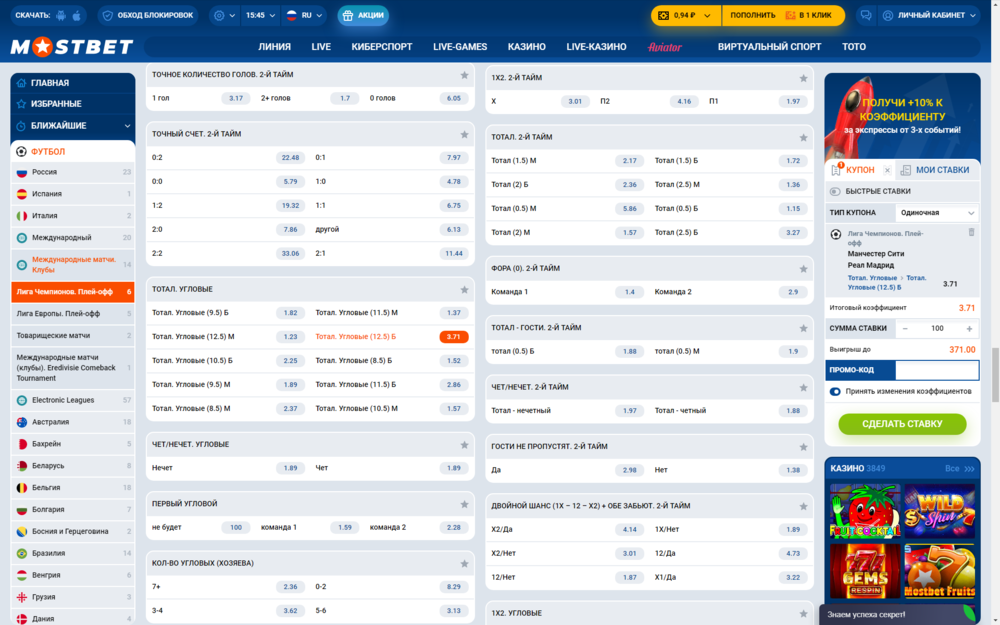
Task: Click Сделать ставку button
Action: [x=902, y=424]
